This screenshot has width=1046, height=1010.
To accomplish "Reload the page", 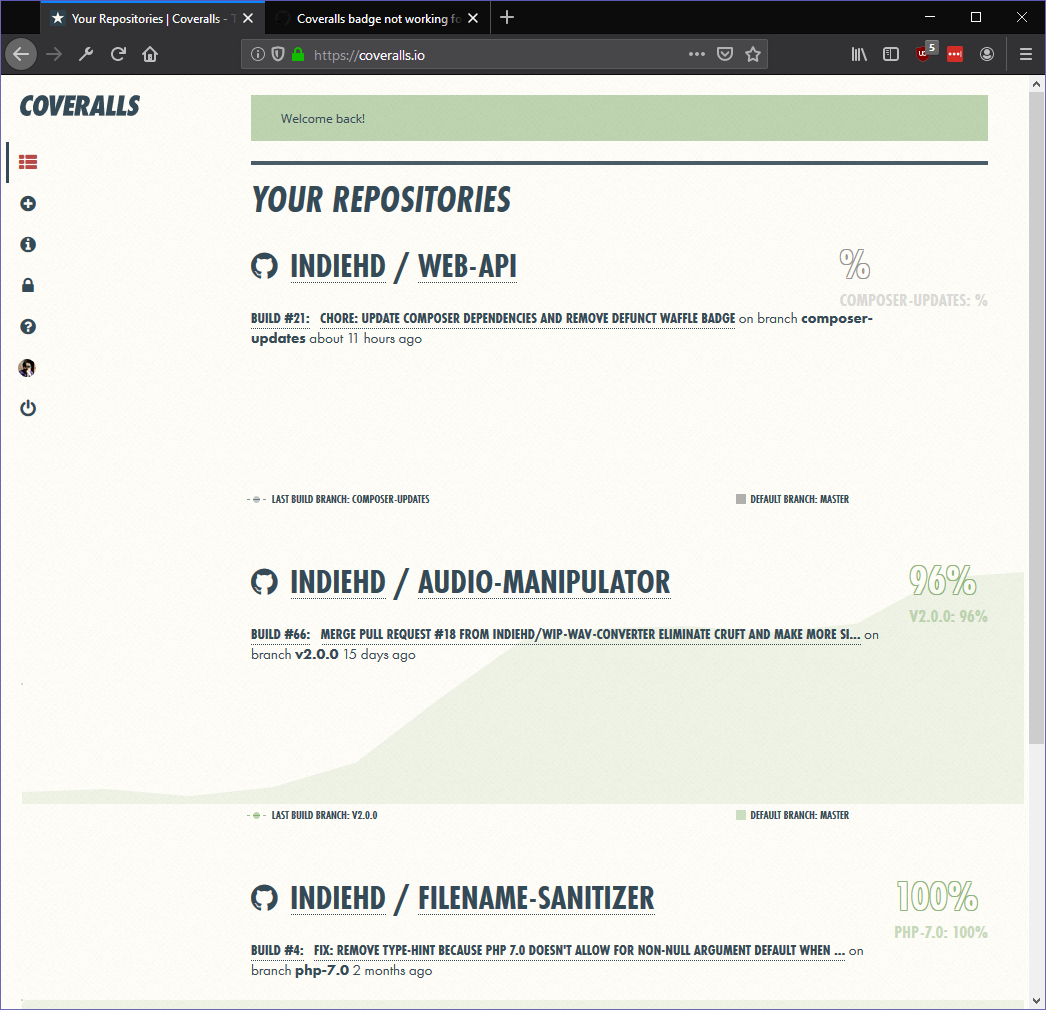I will 118,55.
